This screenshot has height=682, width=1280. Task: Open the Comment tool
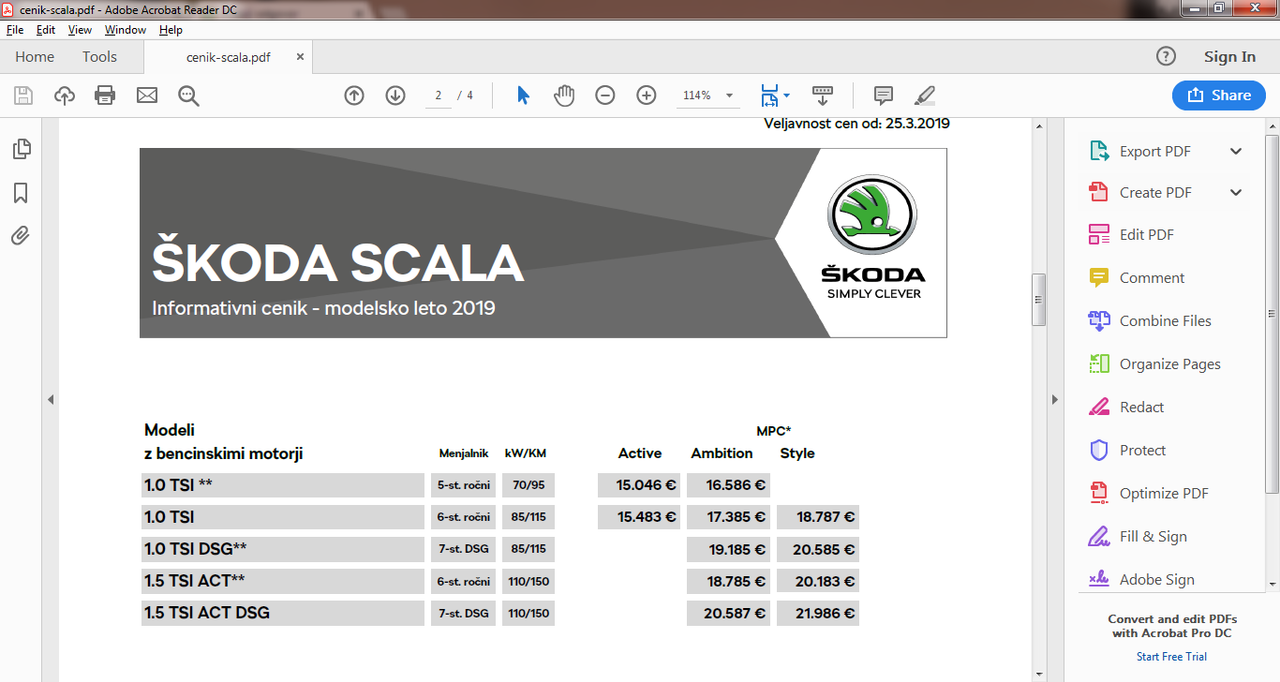[1137, 277]
